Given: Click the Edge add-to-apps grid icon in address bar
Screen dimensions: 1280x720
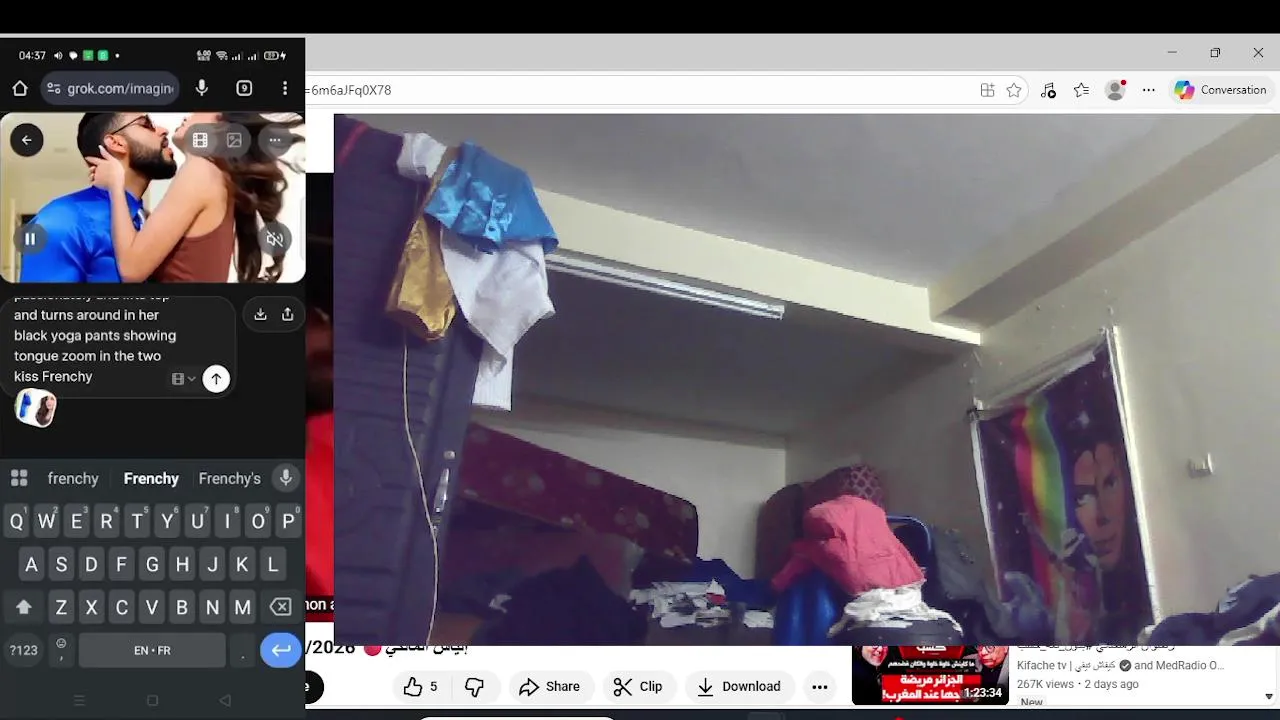Looking at the screenshot, I should pyautogui.click(x=987, y=90).
